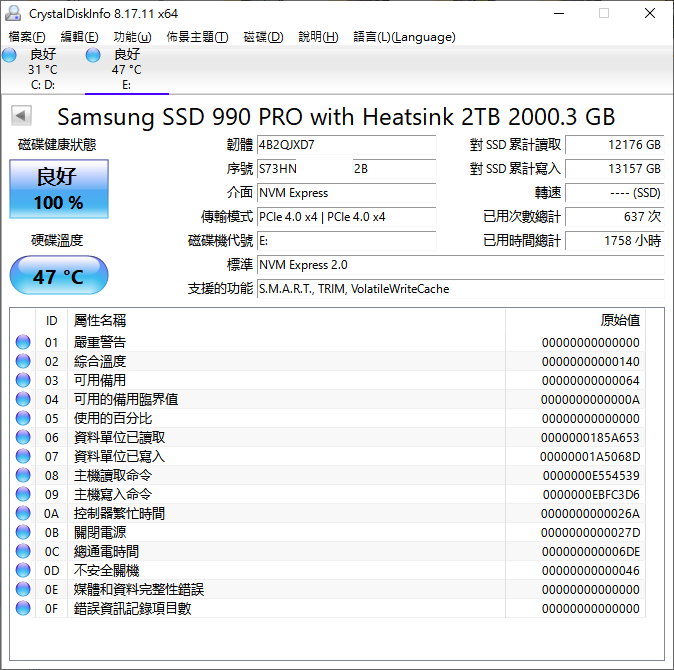This screenshot has width=674, height=670.
Task: Click the 硬碟溫度 label
Action: tap(57, 240)
